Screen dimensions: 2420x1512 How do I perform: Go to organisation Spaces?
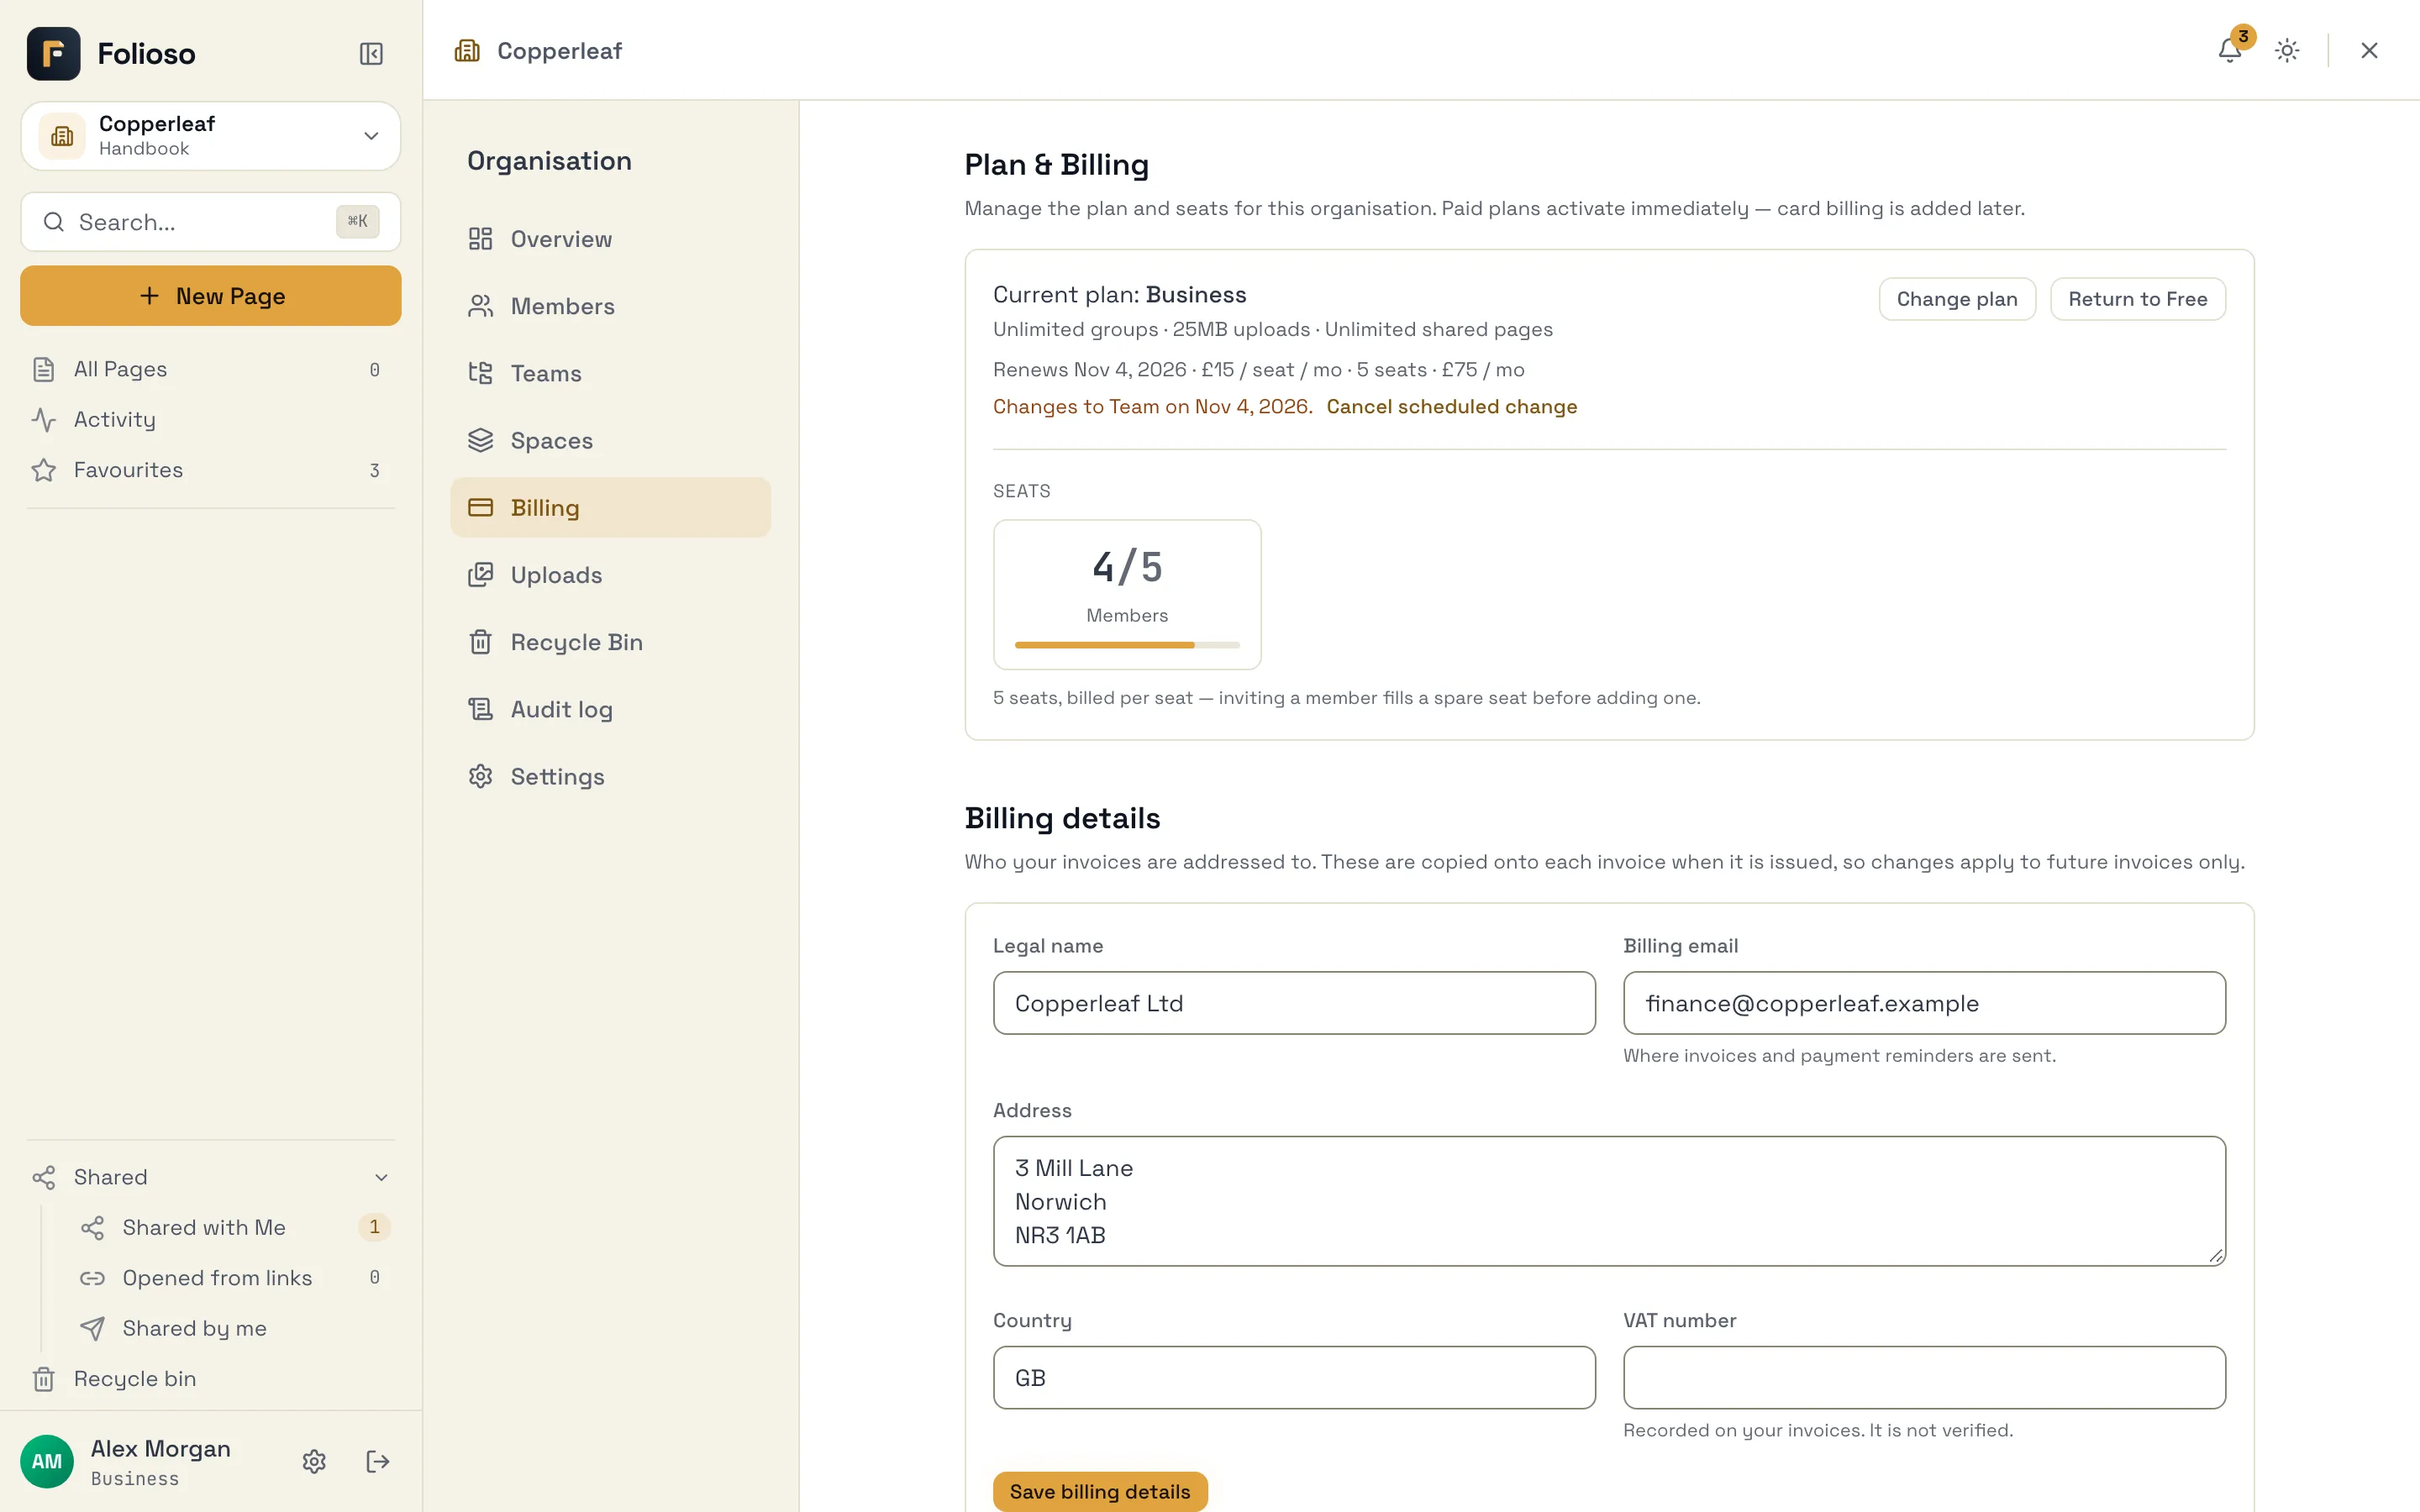[x=611, y=440]
